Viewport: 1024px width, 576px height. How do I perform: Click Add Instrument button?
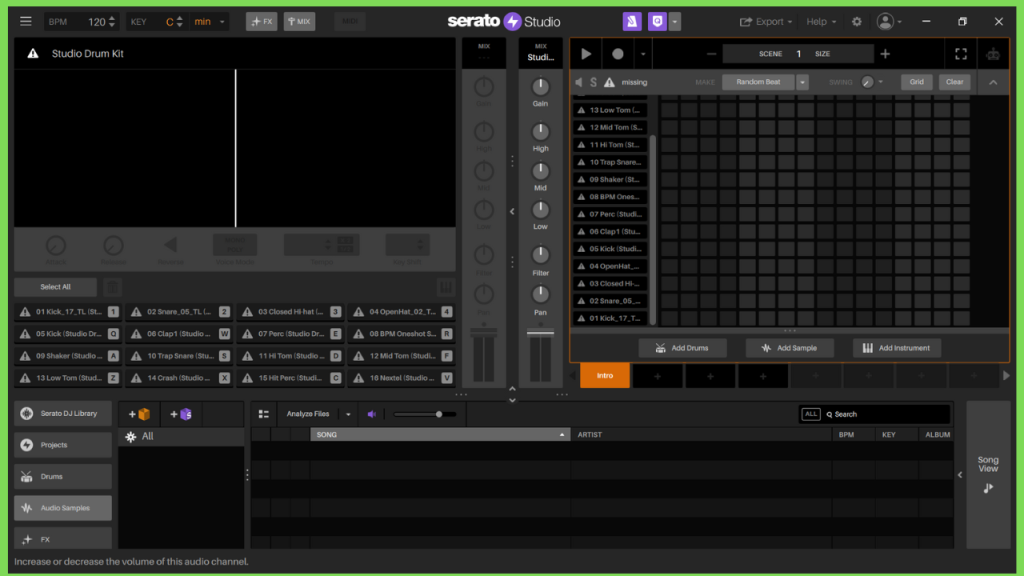pyautogui.click(x=897, y=348)
